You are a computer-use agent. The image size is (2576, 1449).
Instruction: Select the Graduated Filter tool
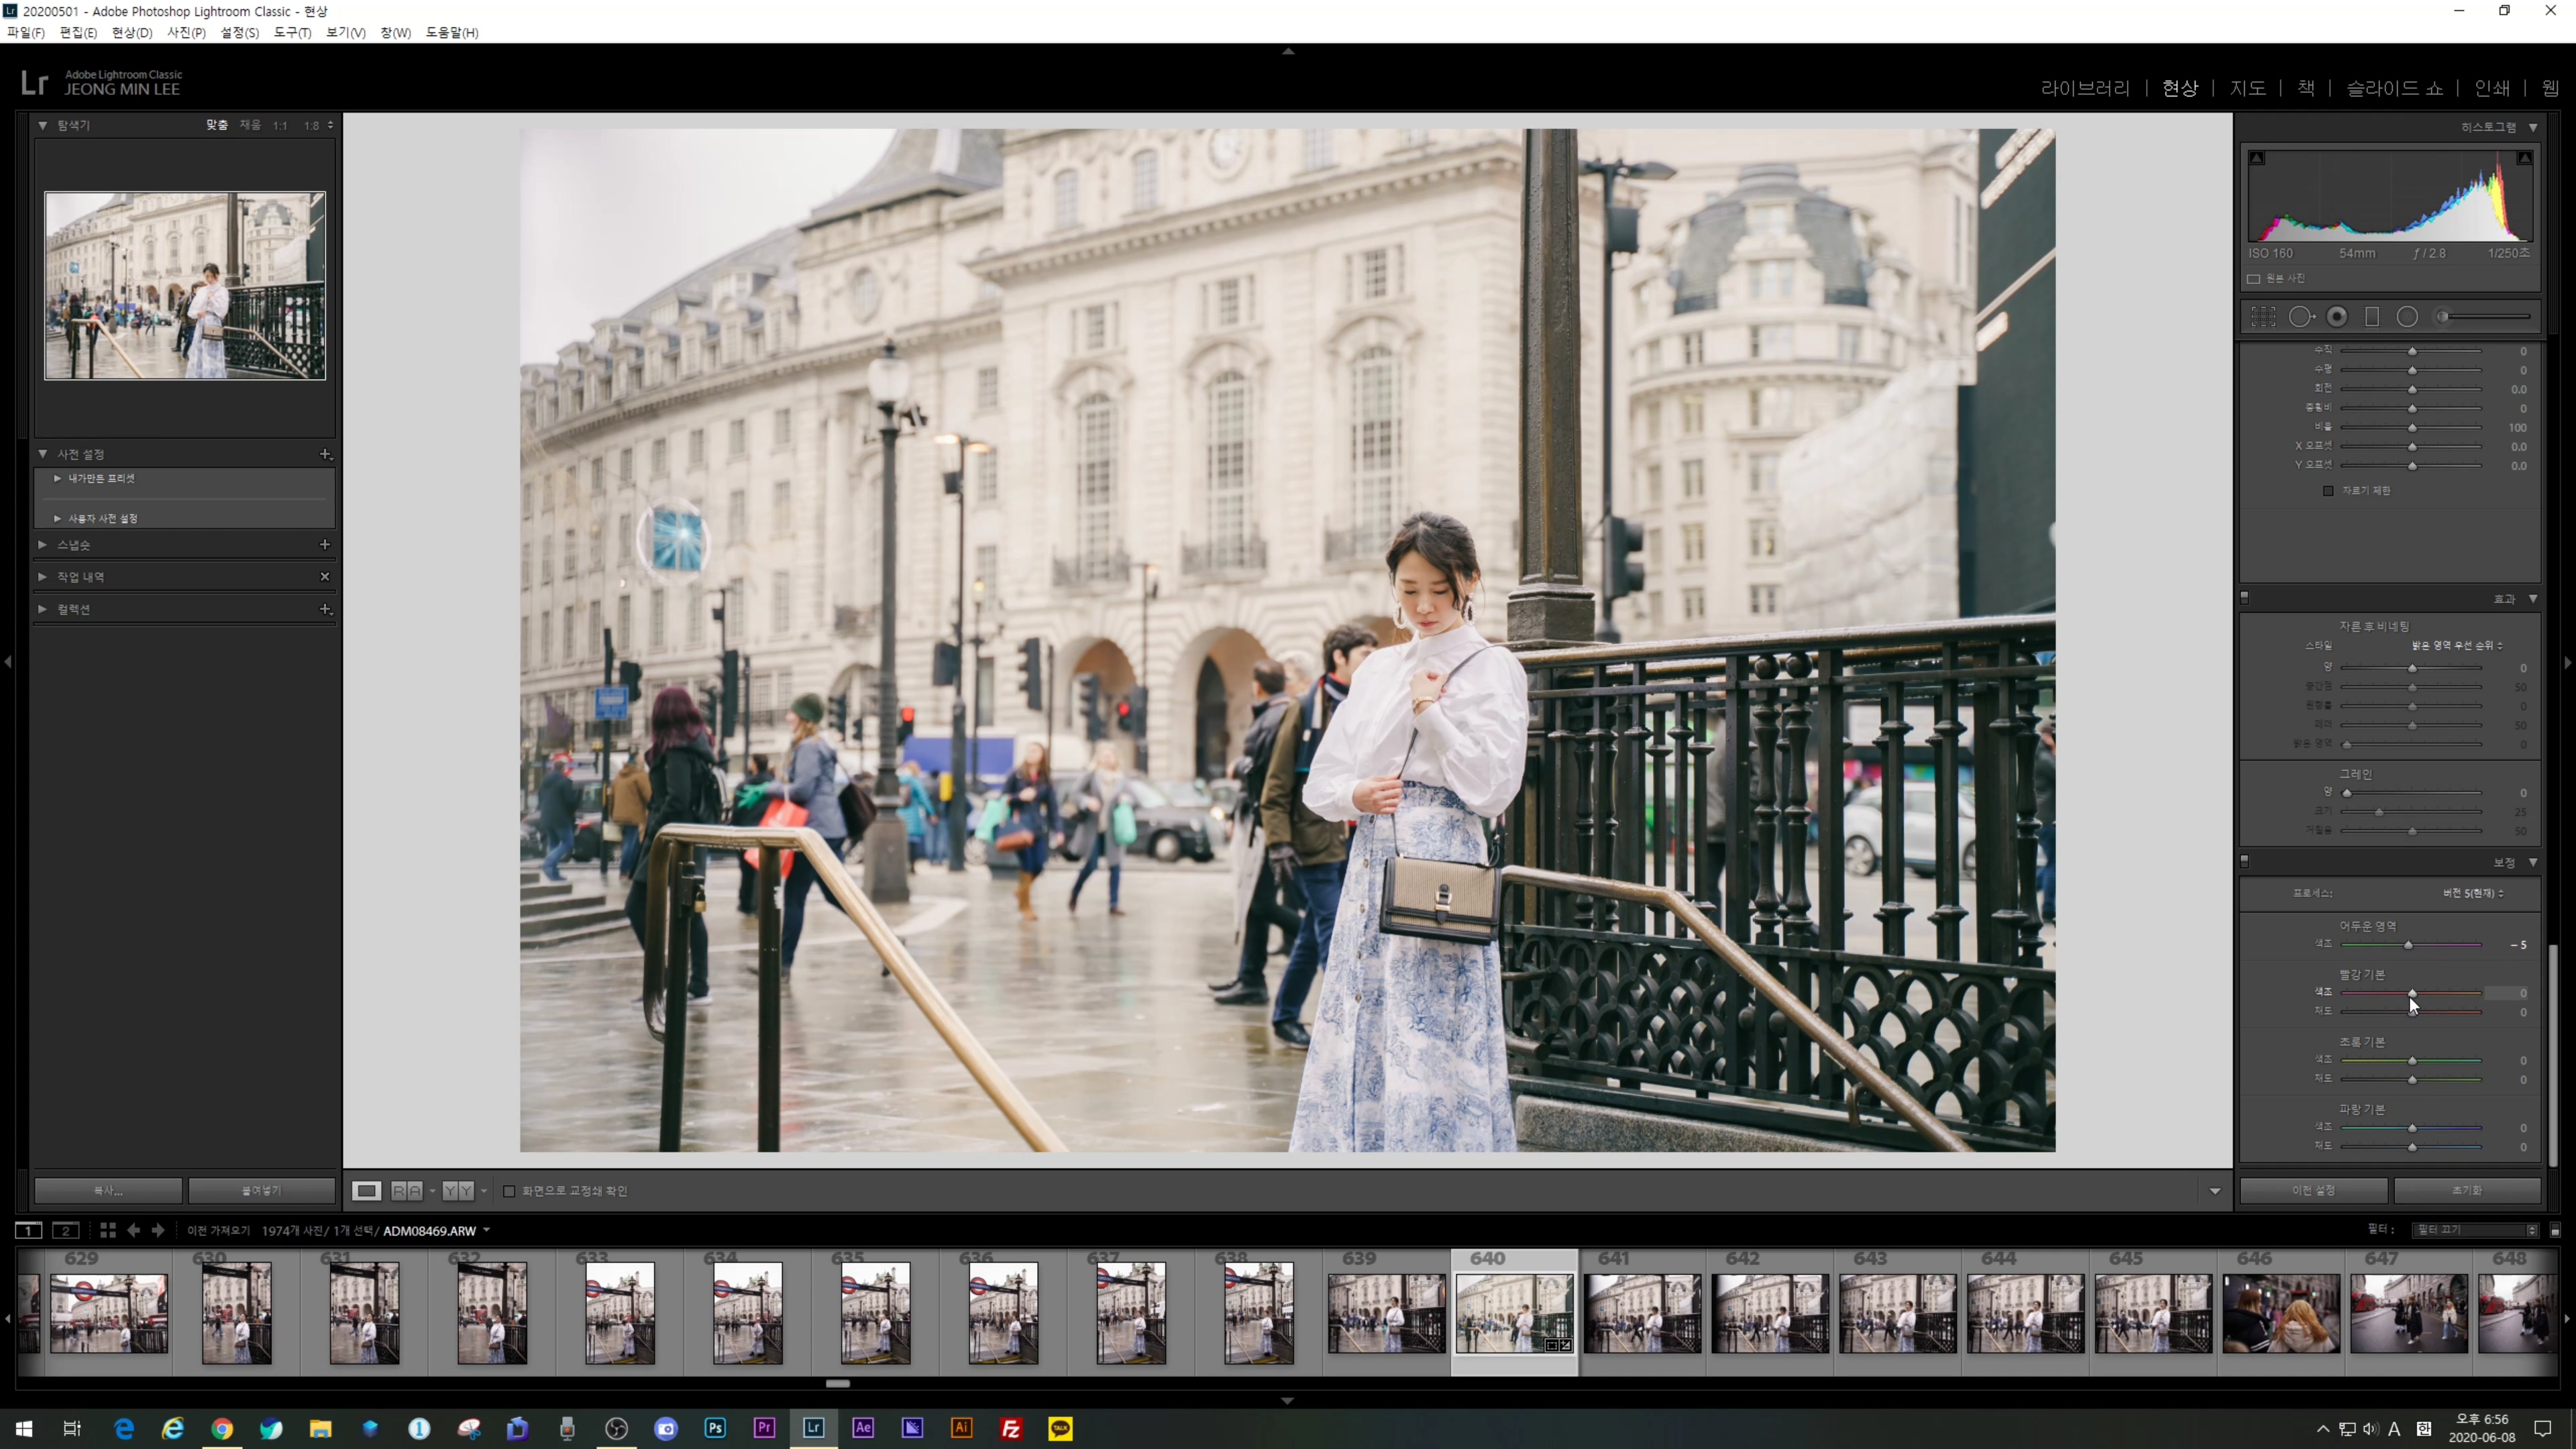[2372, 317]
